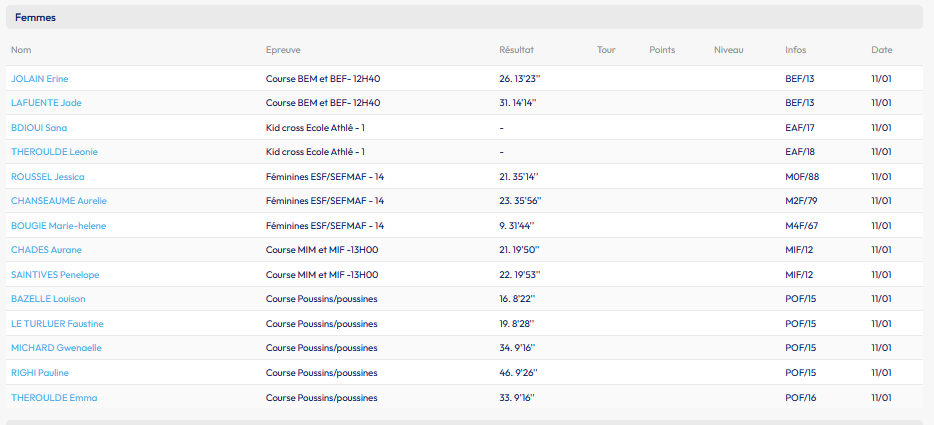This screenshot has width=934, height=425.
Task: Click MICHARD Gwenaelle's name link
Action: (56, 348)
